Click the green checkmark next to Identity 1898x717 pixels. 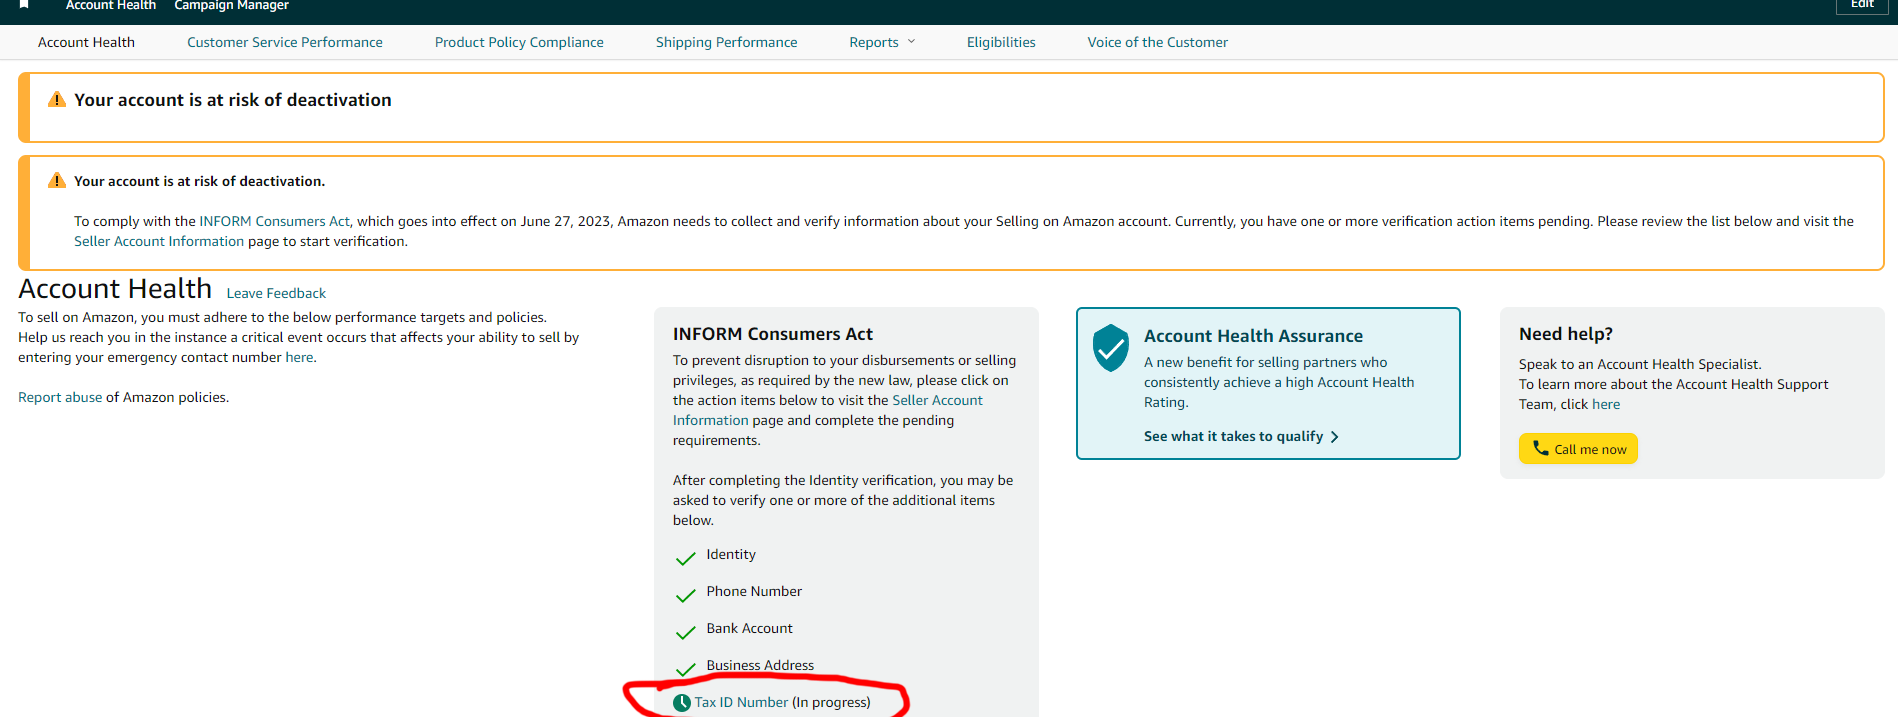685,558
